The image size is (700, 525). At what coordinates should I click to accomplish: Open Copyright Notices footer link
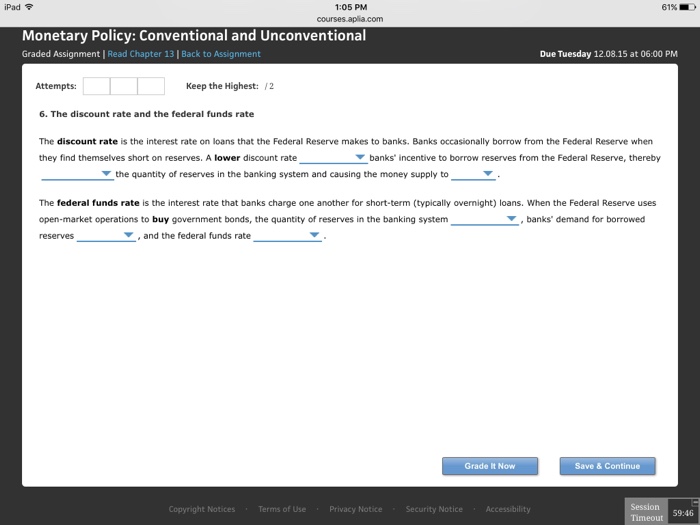(202, 509)
